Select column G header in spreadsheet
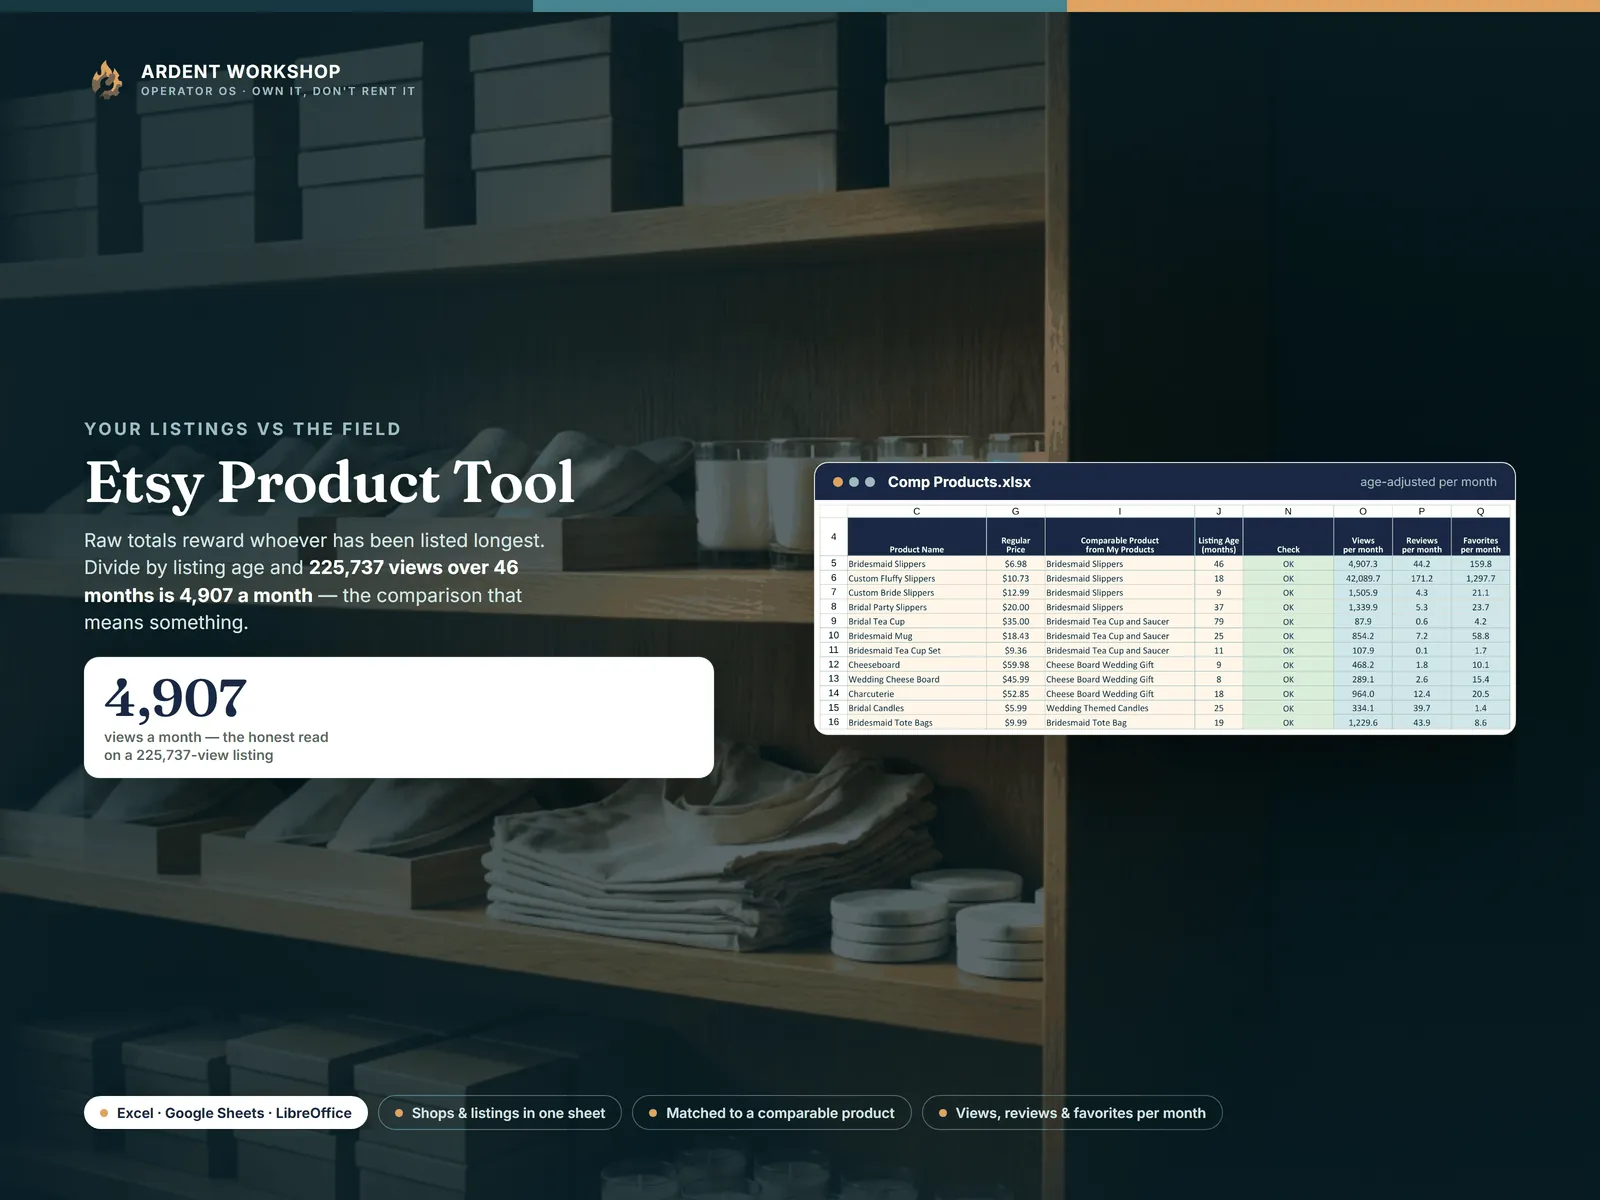The image size is (1600, 1200). tap(1016, 511)
